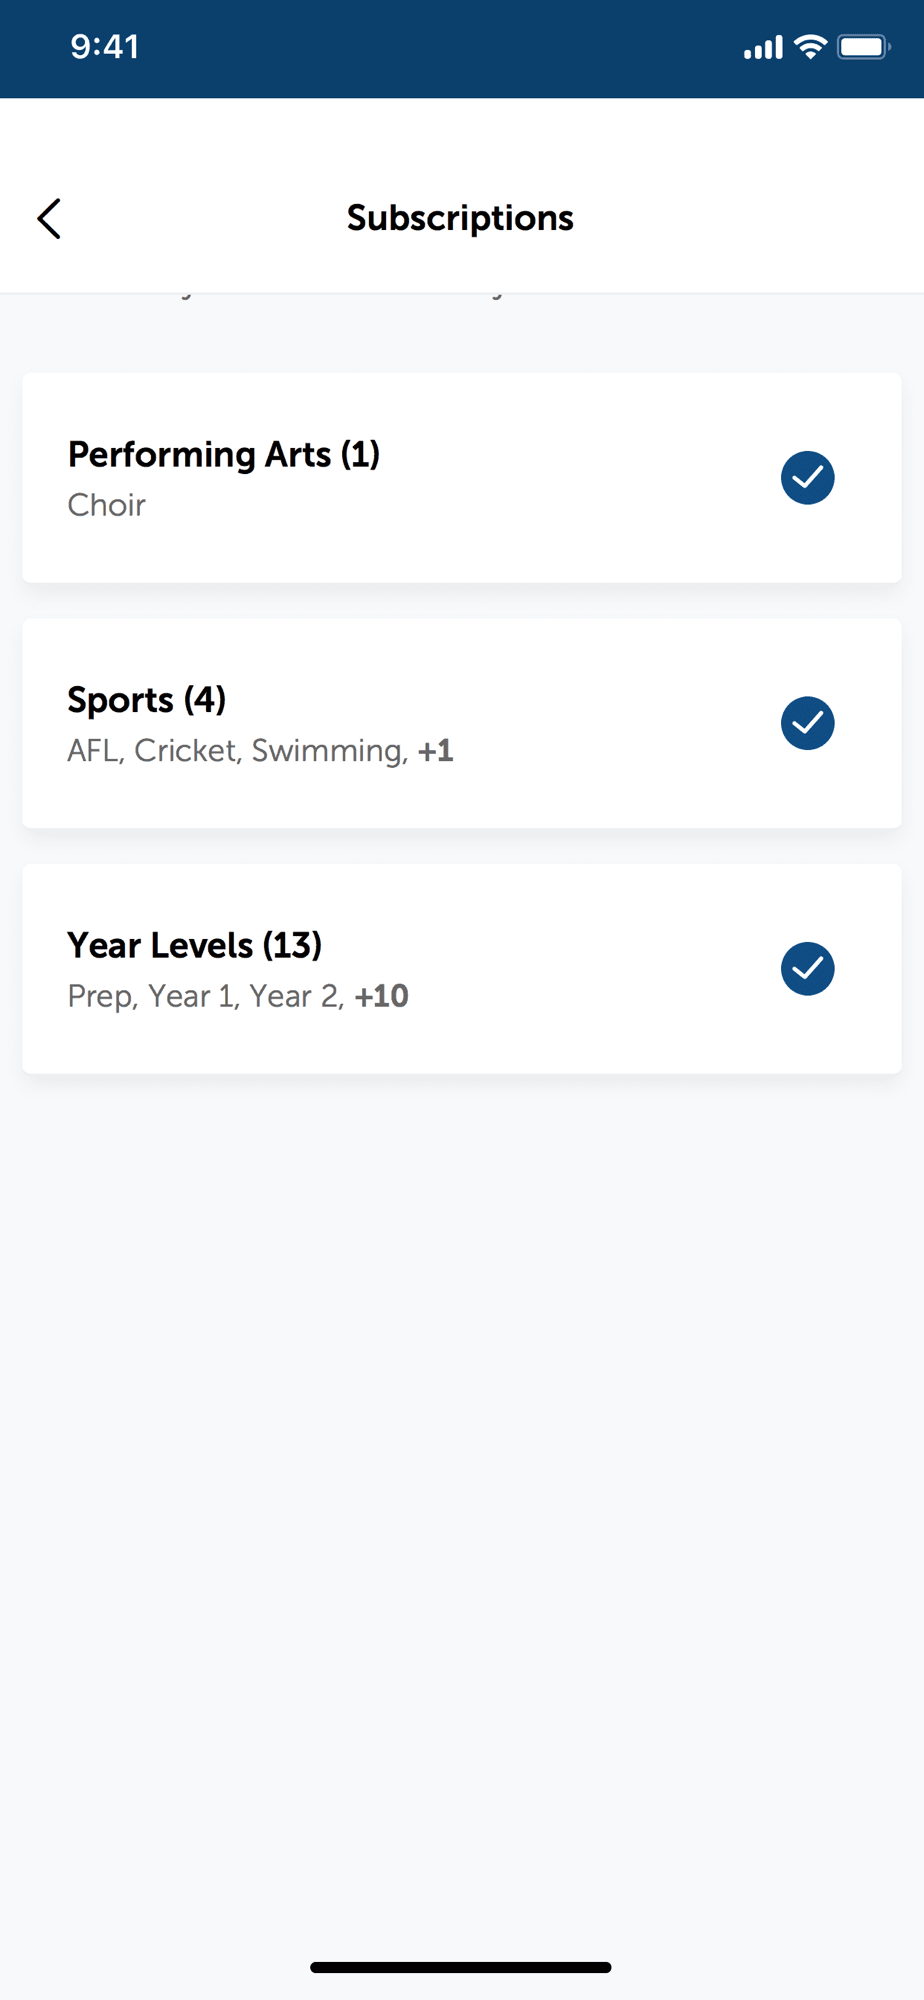Go back using the chevron arrow
Viewport: 924px width, 2000px height.
tap(49, 218)
